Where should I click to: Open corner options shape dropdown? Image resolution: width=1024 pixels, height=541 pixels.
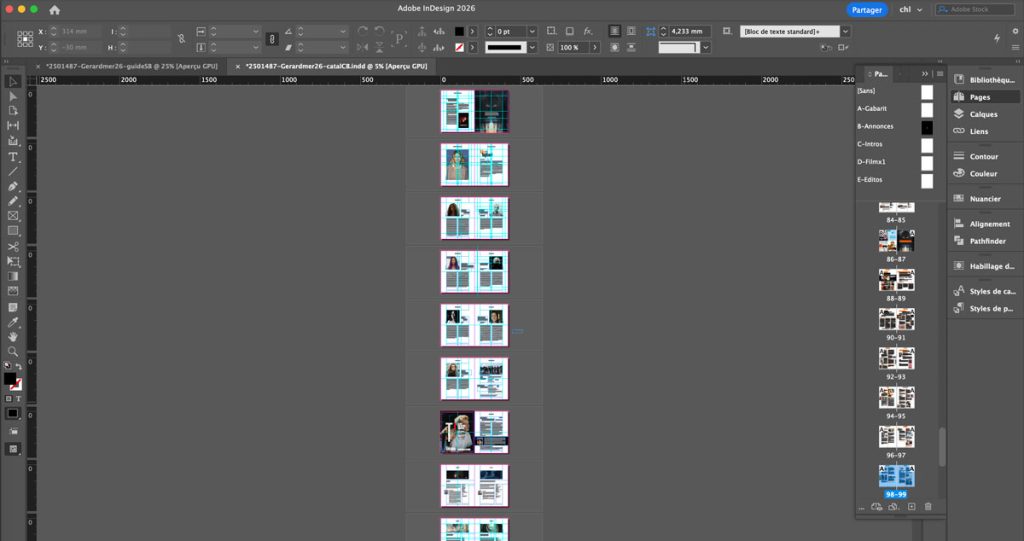pos(705,47)
